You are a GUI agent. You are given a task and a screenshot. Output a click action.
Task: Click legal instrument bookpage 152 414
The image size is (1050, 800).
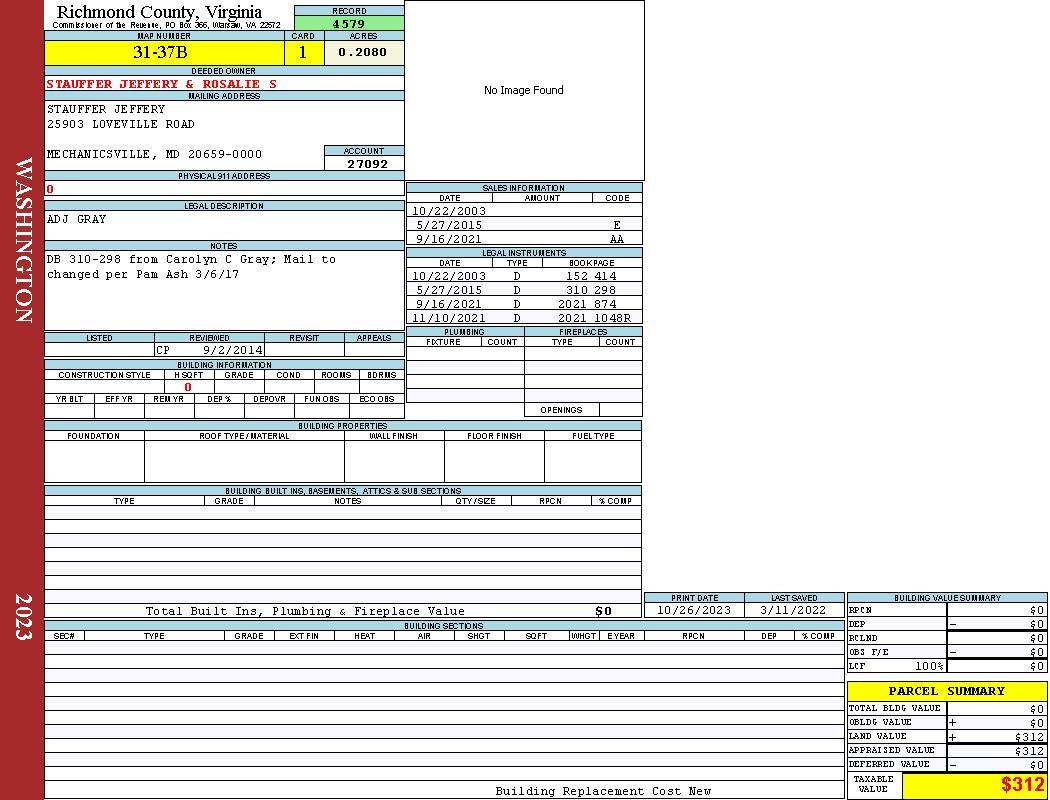[591, 276]
